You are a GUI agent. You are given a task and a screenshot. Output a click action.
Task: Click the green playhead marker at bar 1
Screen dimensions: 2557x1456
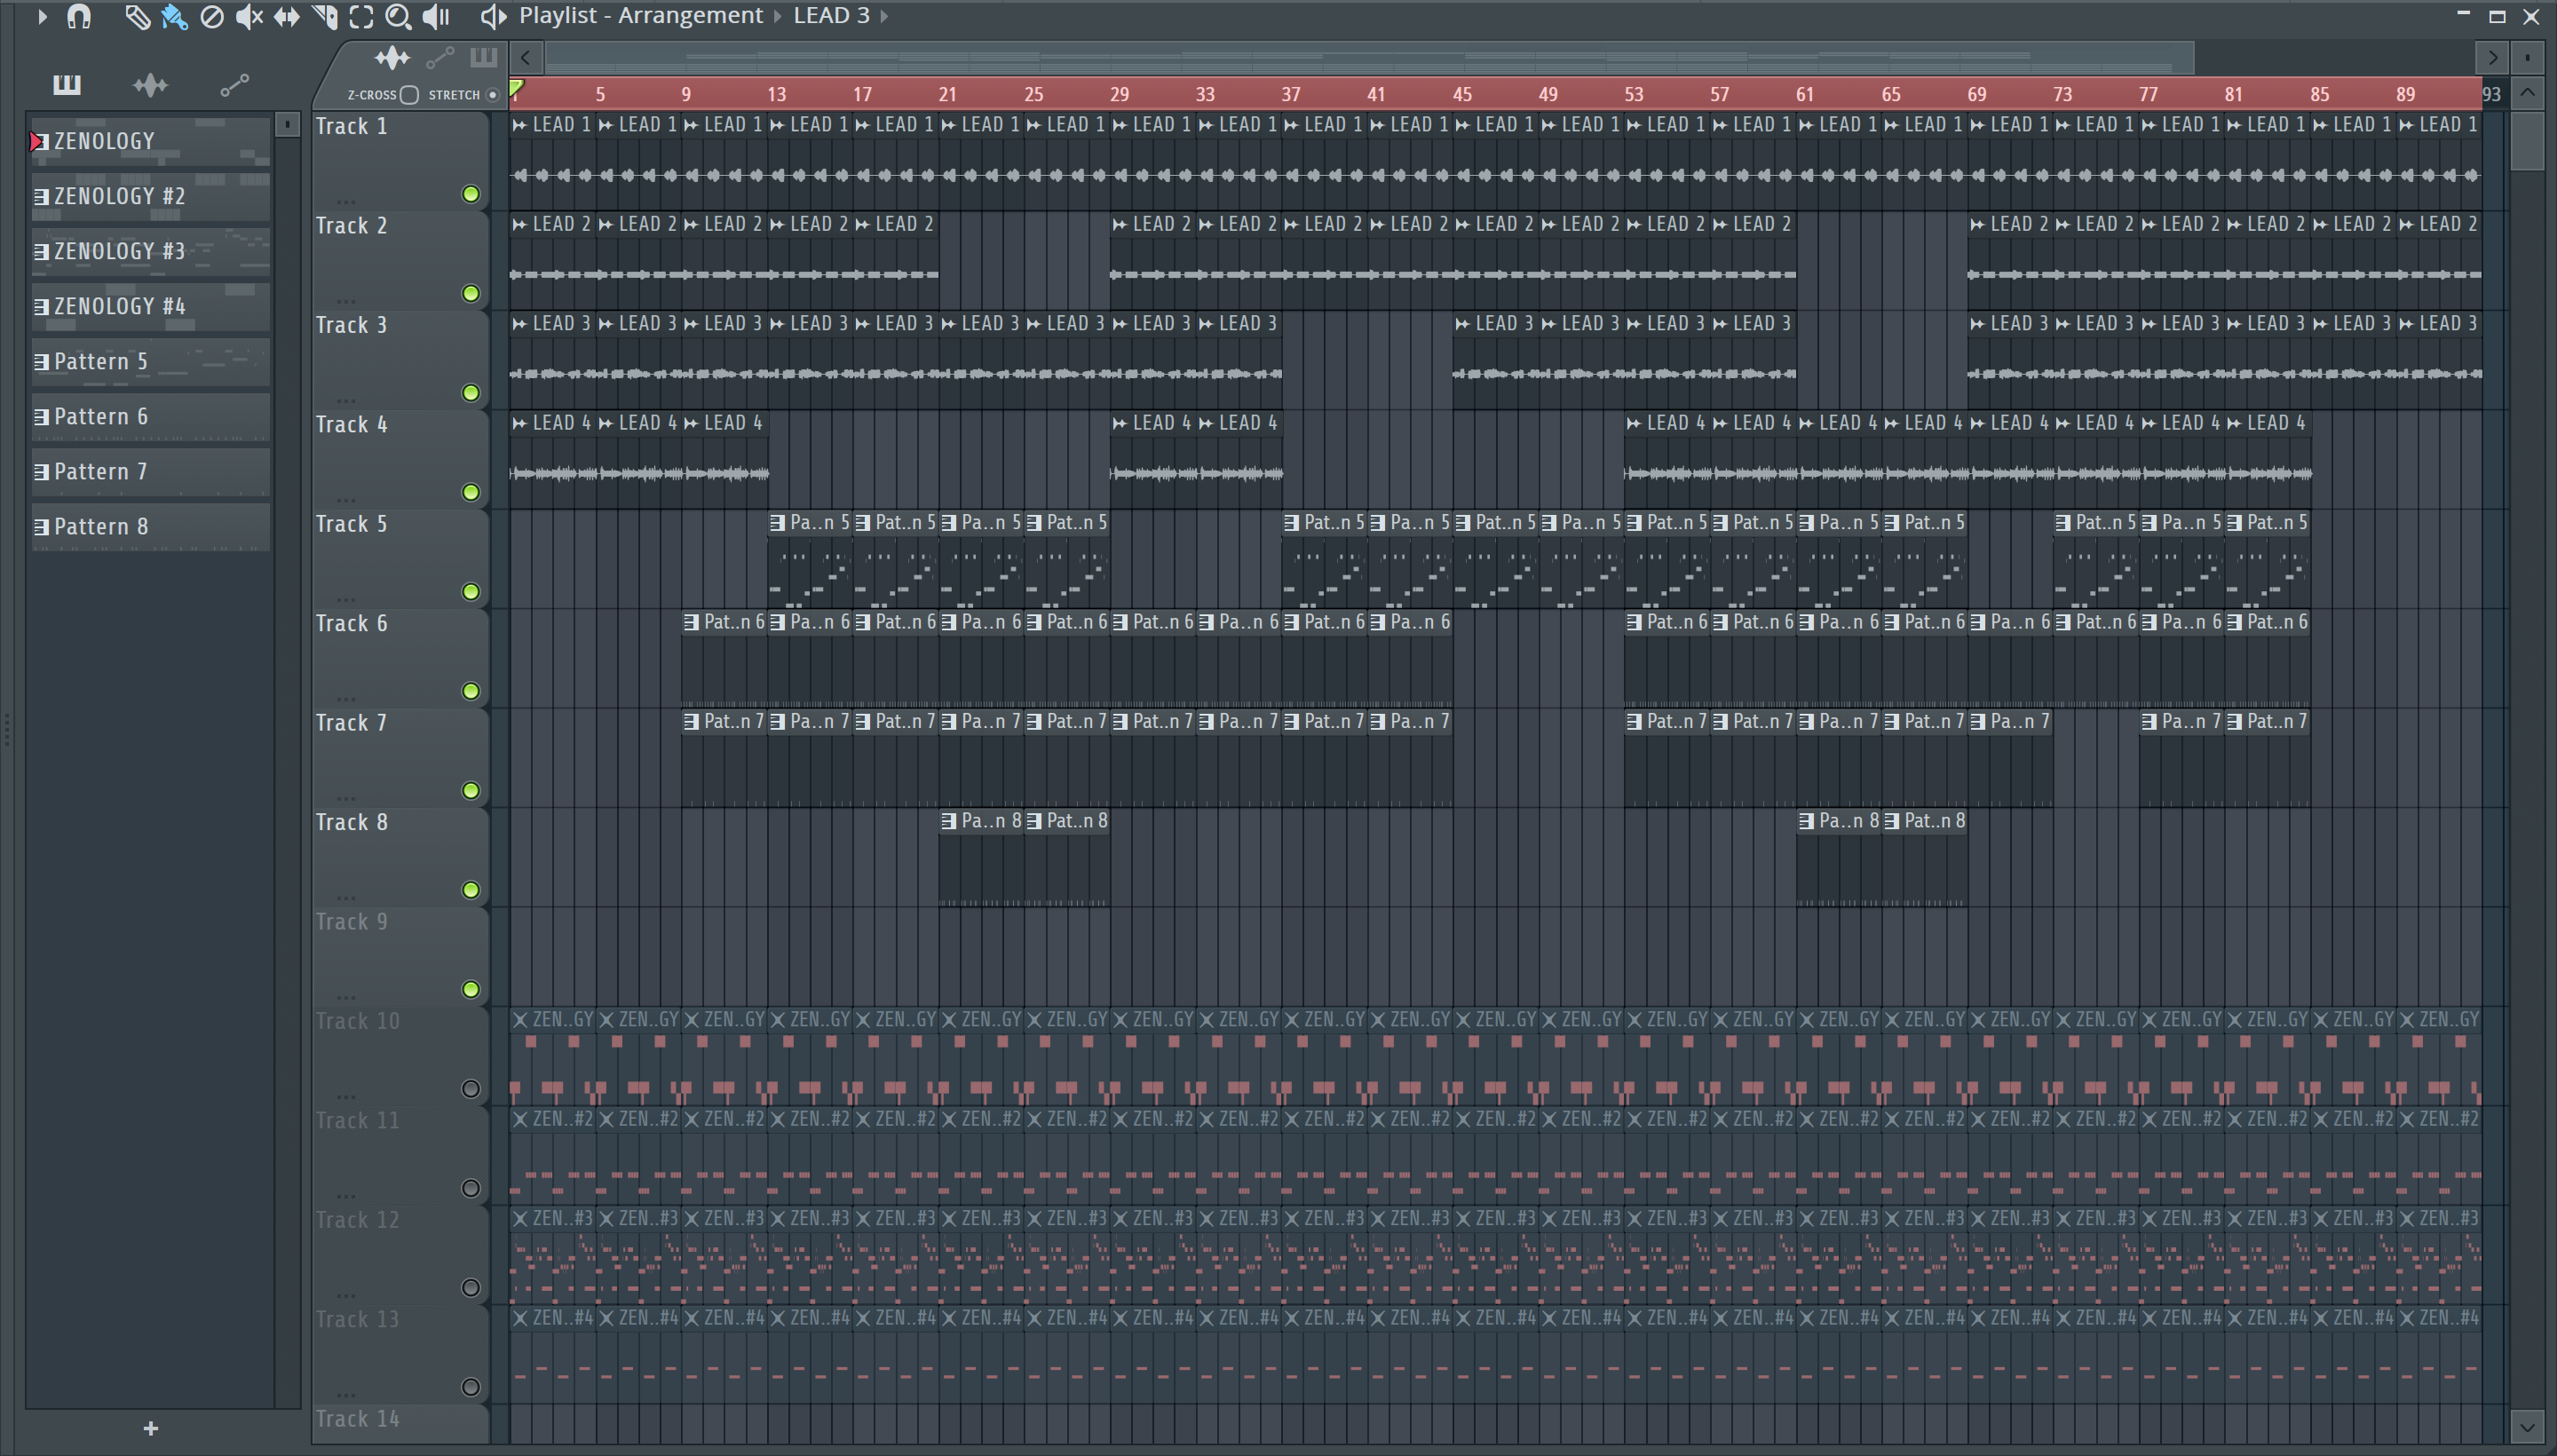coord(516,90)
